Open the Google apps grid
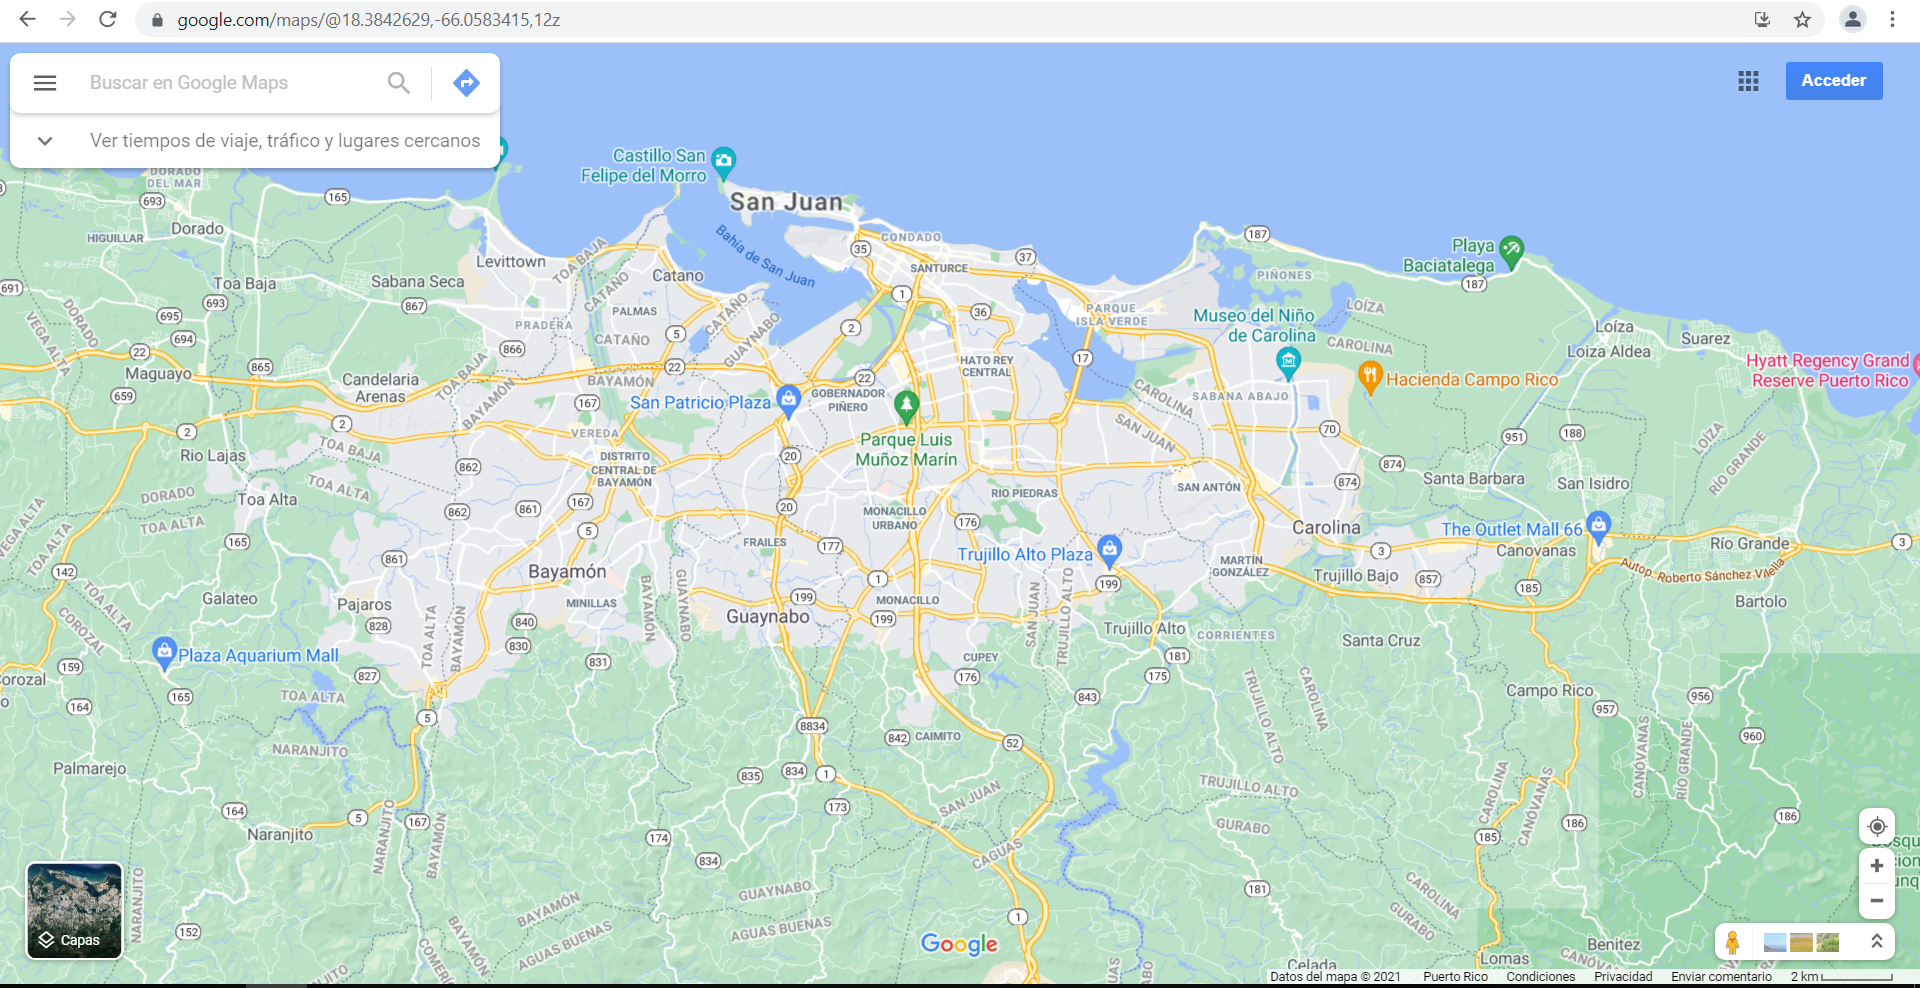 (1748, 81)
